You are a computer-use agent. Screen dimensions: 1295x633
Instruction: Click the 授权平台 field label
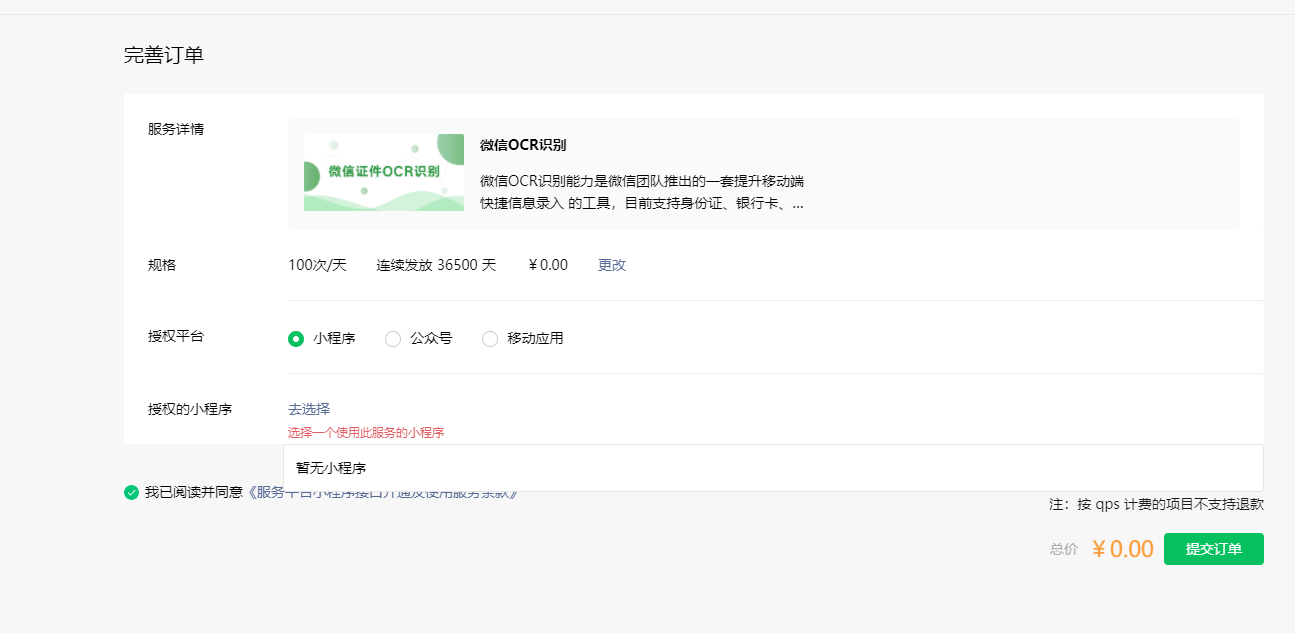pyautogui.click(x=176, y=336)
